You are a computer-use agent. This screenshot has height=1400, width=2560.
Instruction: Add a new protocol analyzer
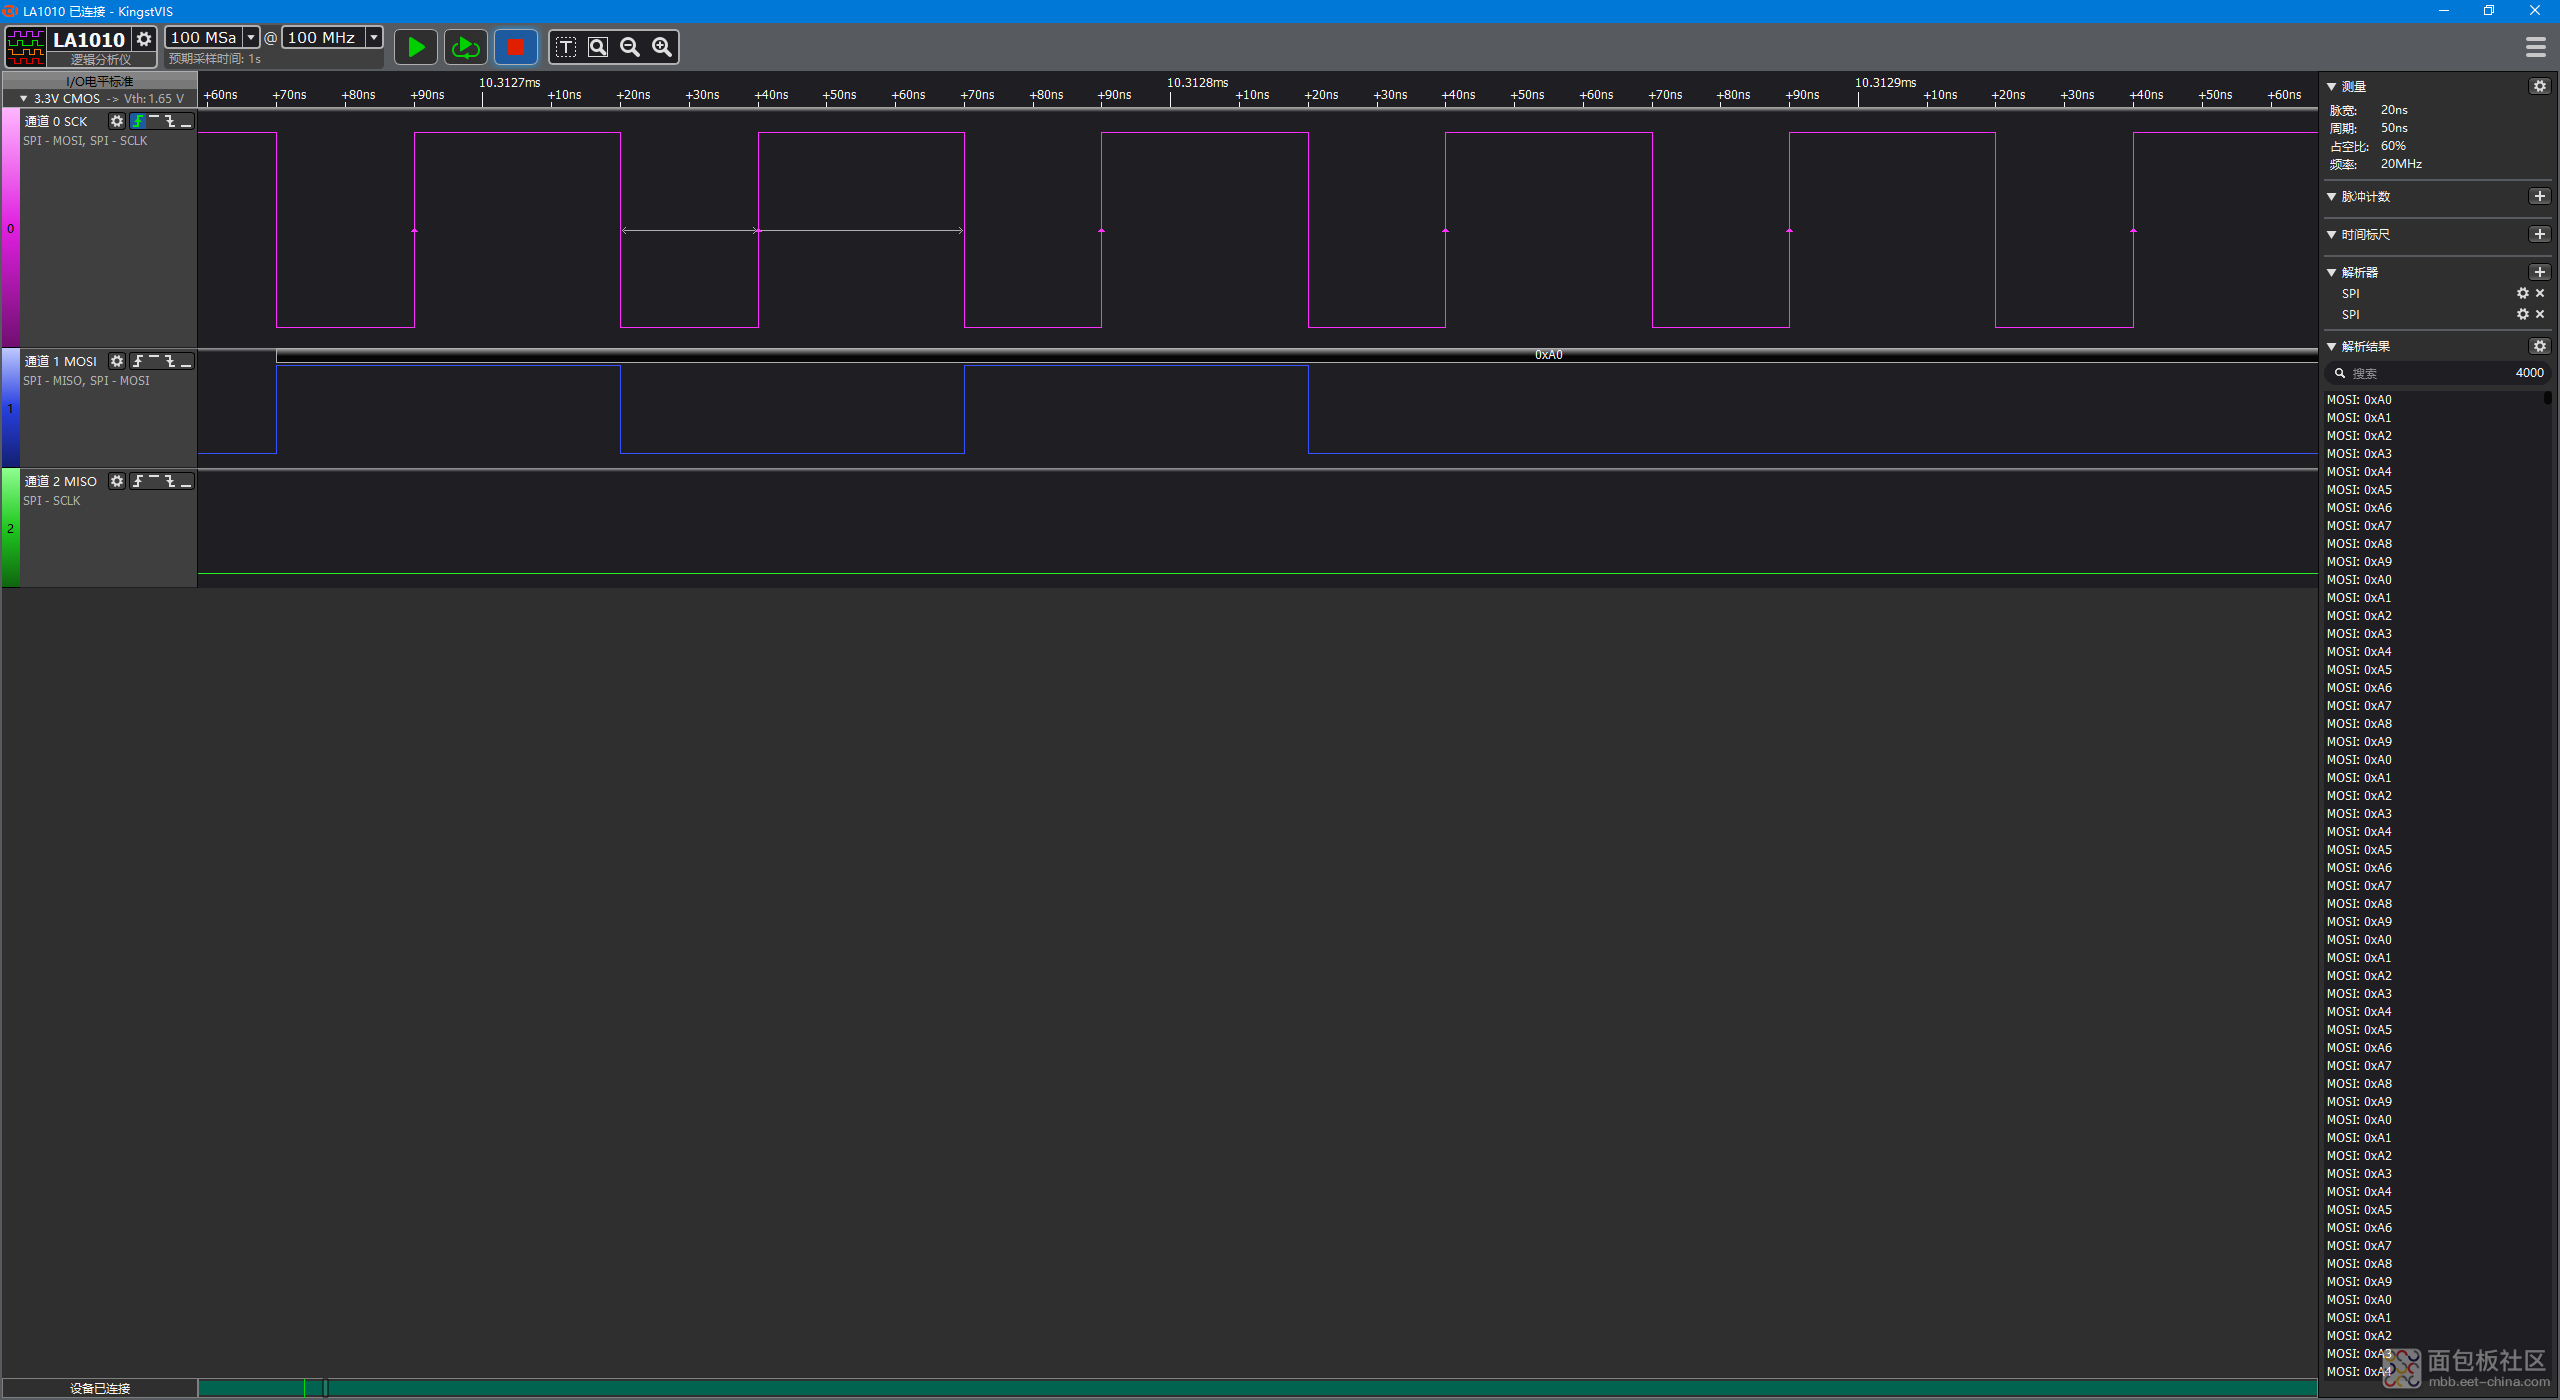2540,272
